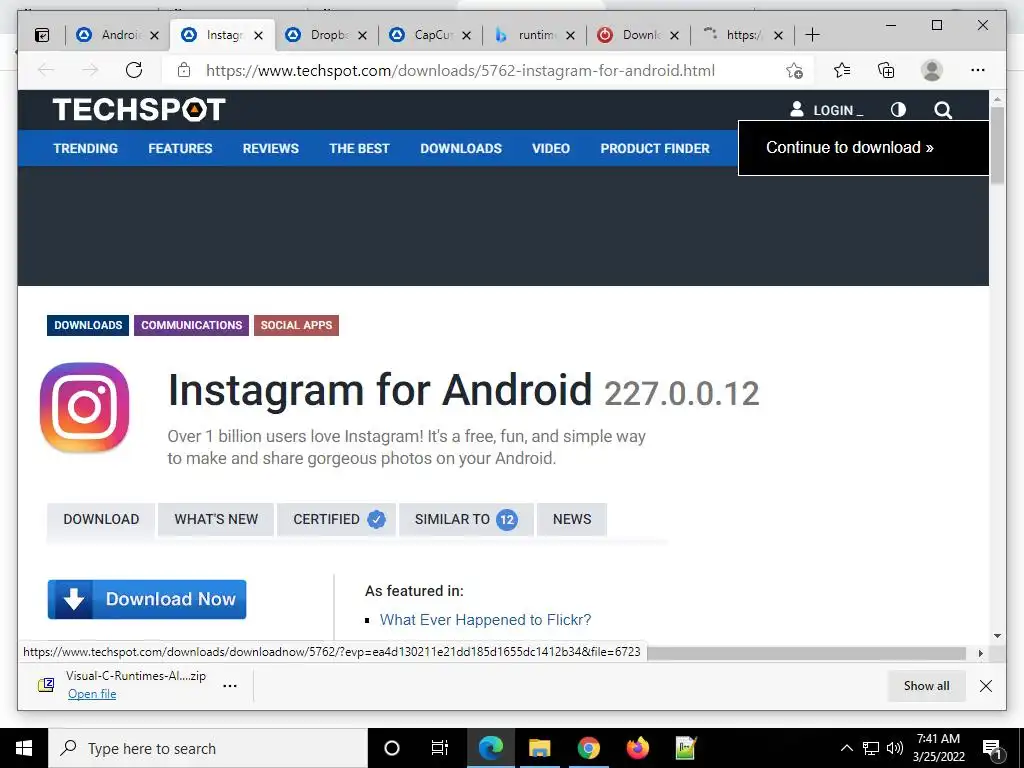Select the WHAT'S NEW tab
Image resolution: width=1024 pixels, height=768 pixels.
pyautogui.click(x=216, y=519)
